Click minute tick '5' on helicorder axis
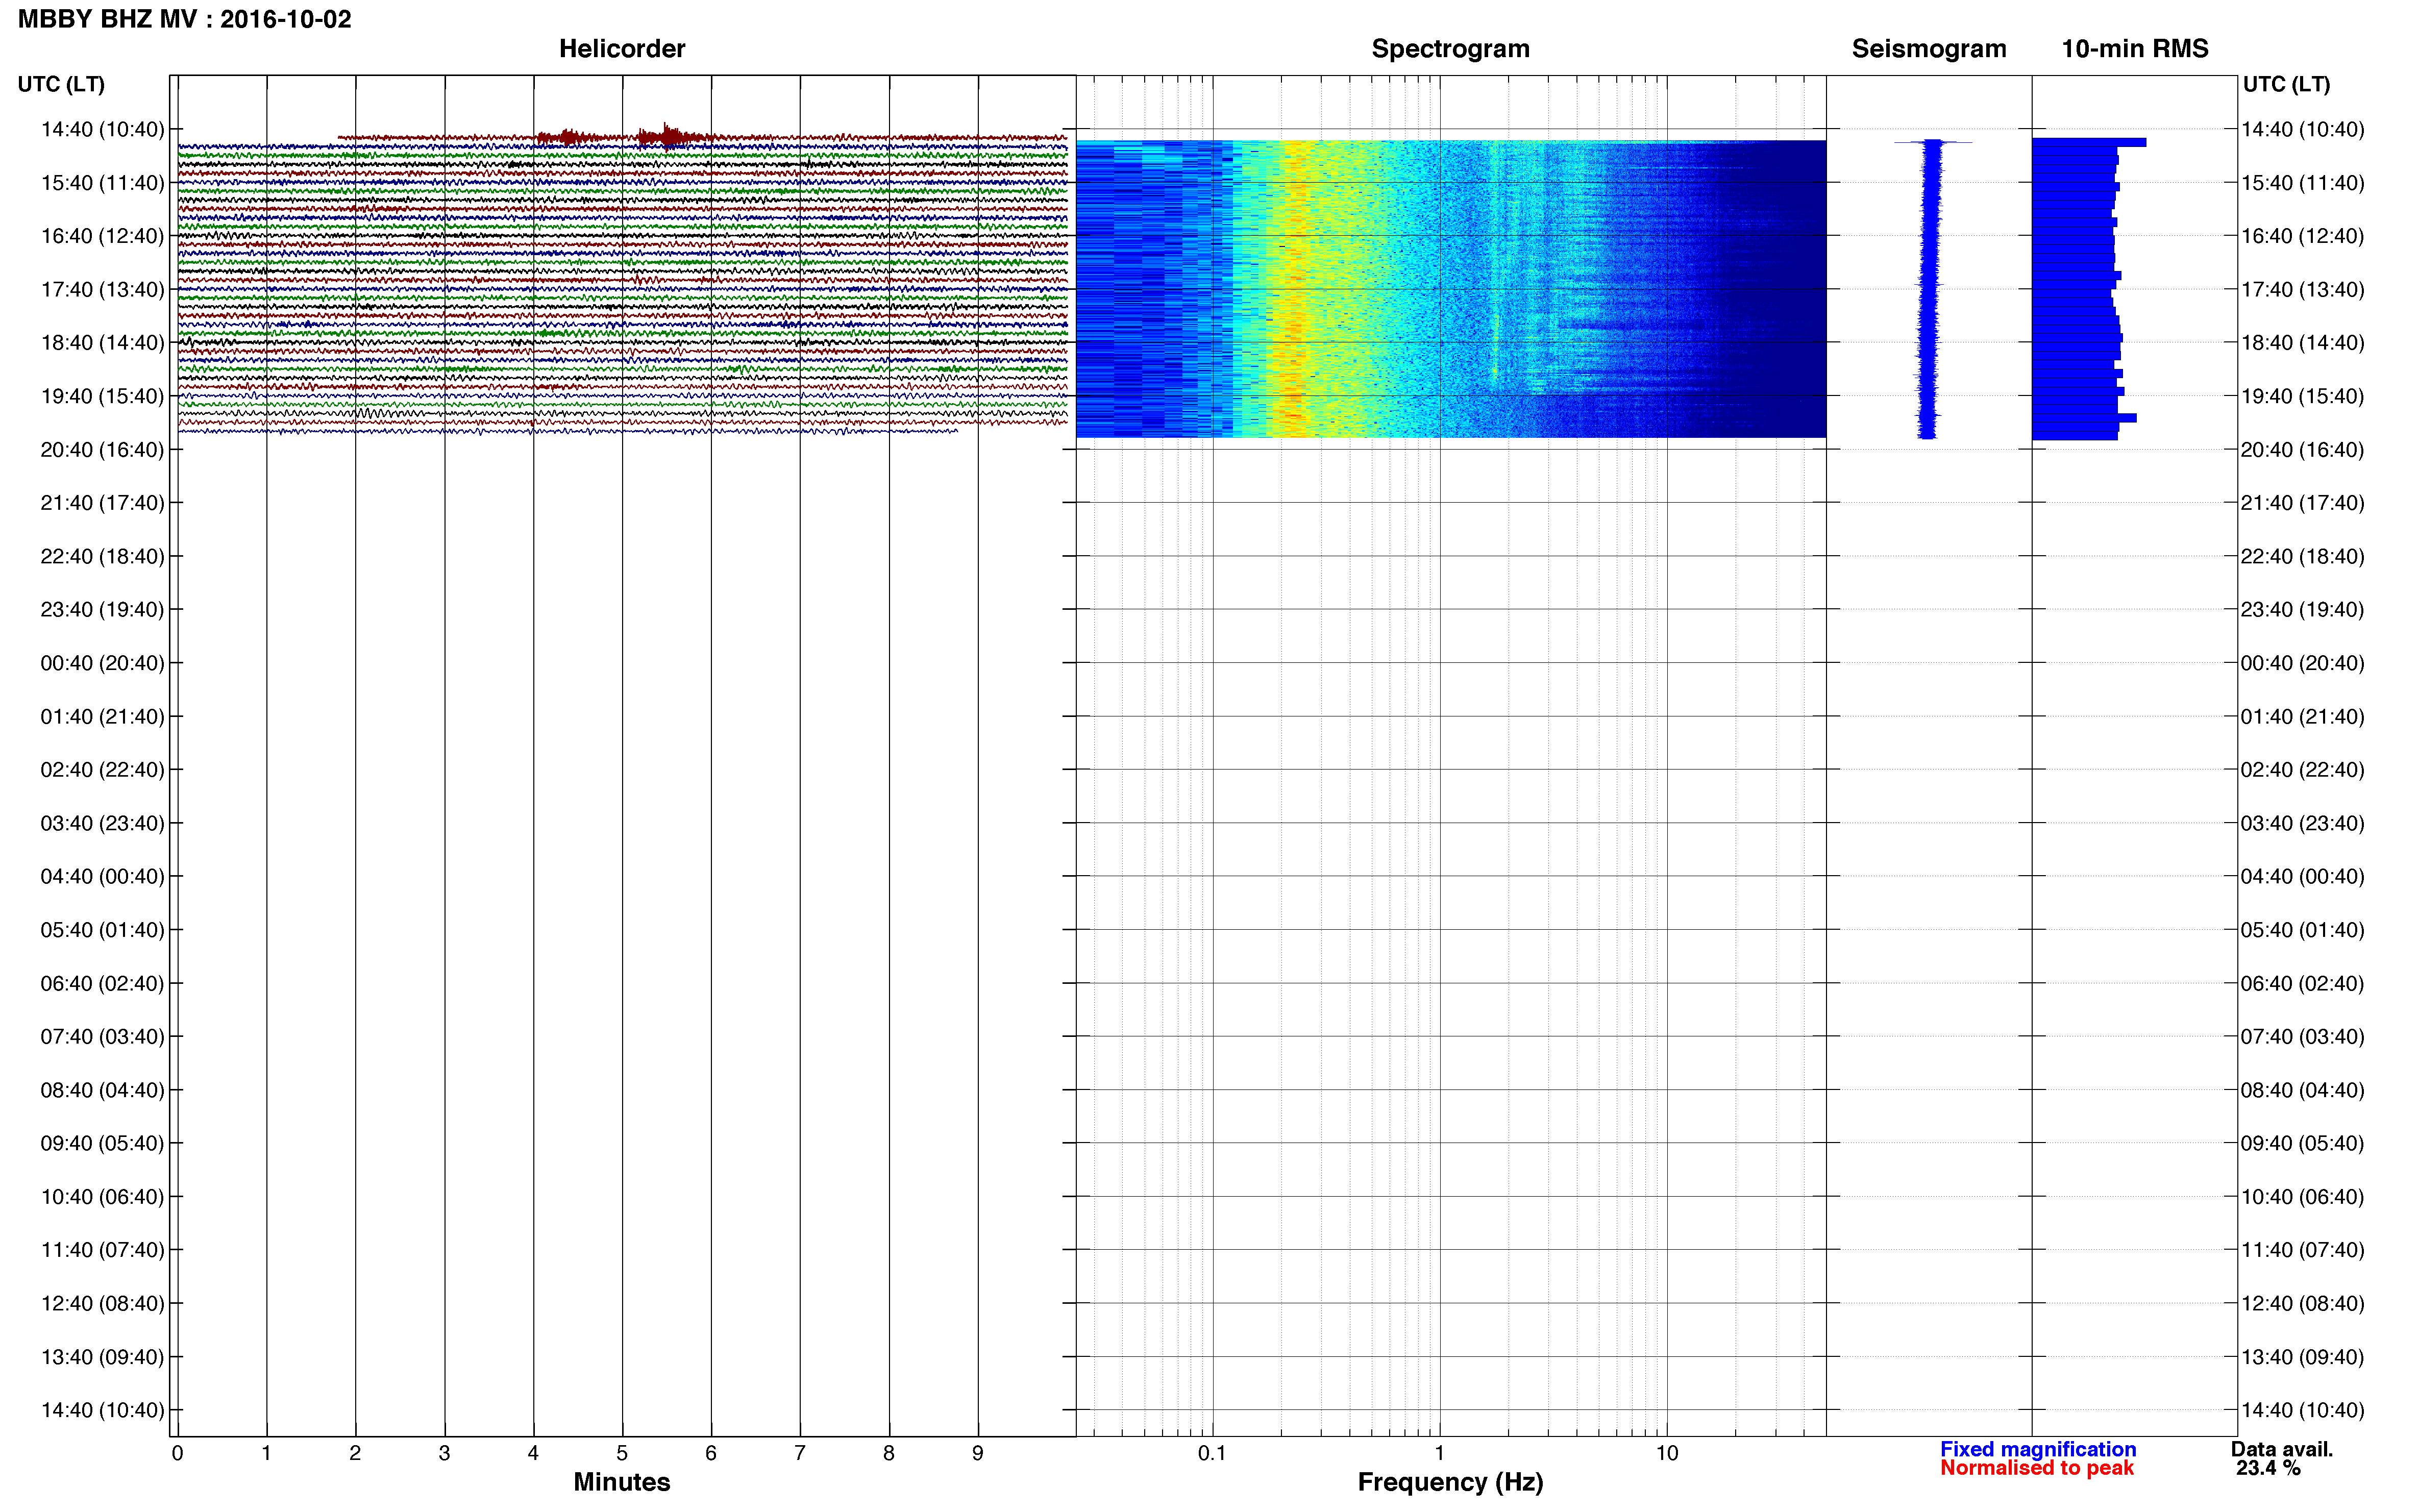2419x1512 pixels. (x=622, y=1453)
